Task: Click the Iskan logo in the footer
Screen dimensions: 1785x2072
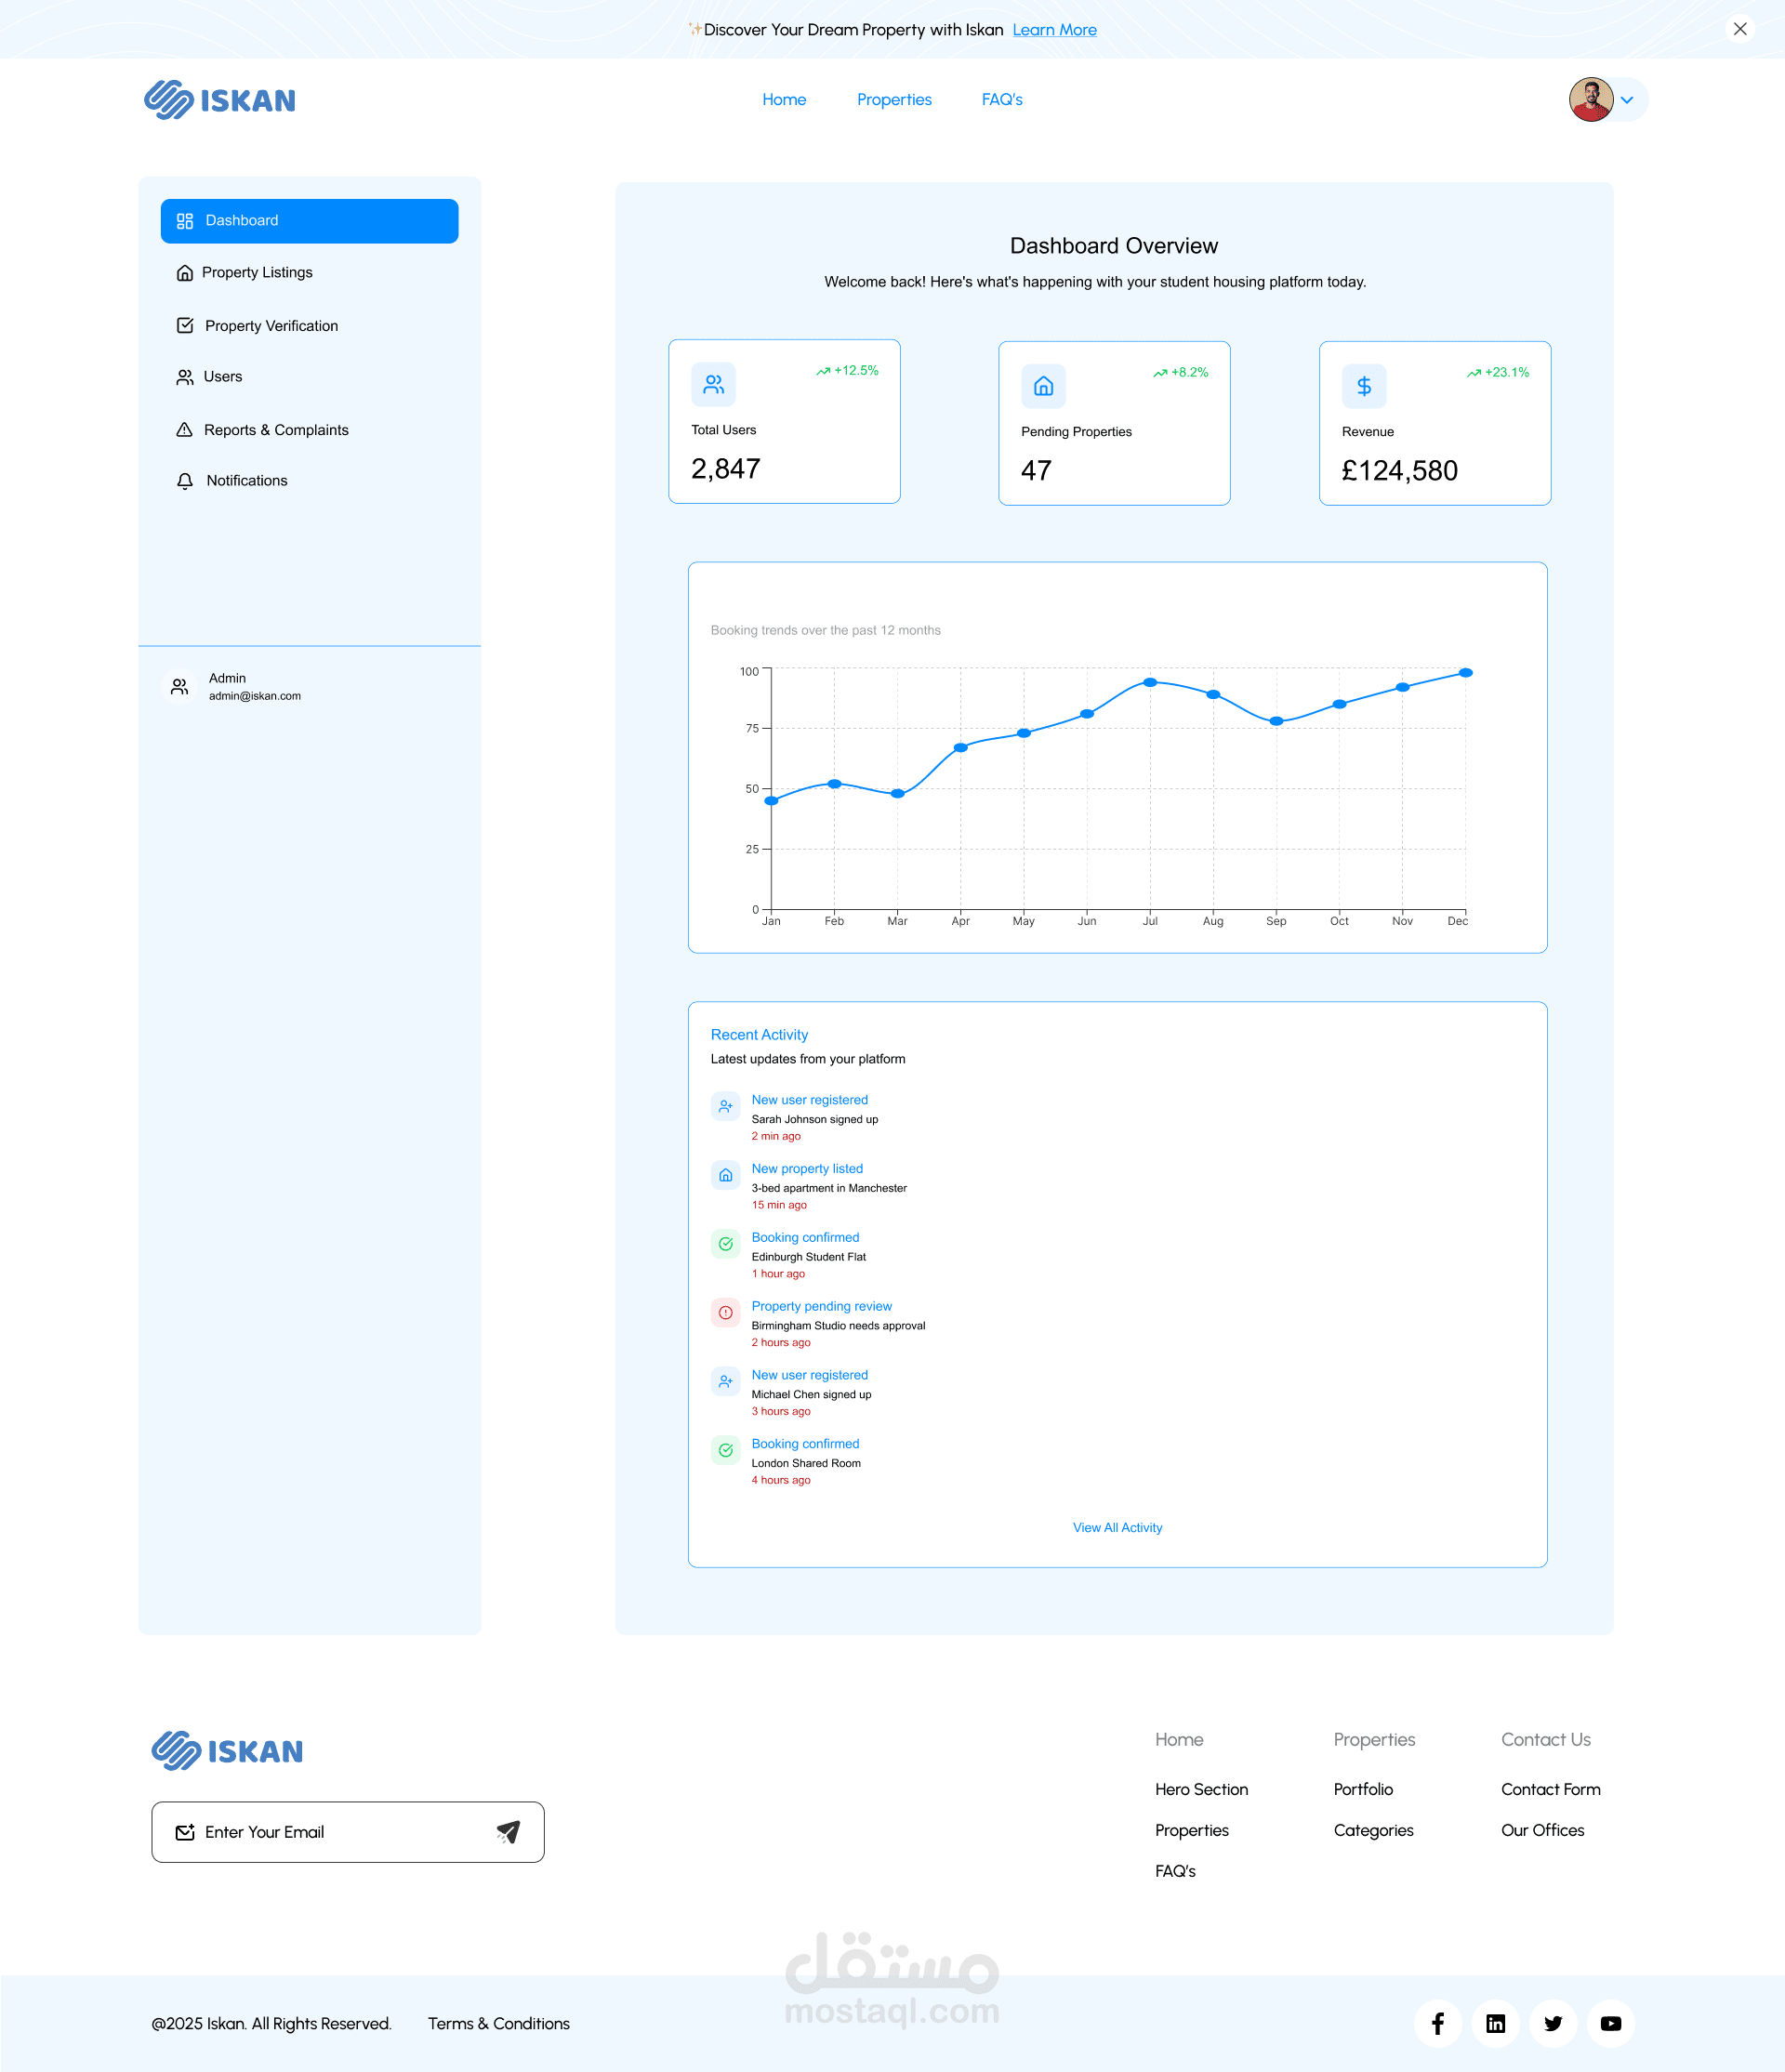Action: tap(227, 1751)
